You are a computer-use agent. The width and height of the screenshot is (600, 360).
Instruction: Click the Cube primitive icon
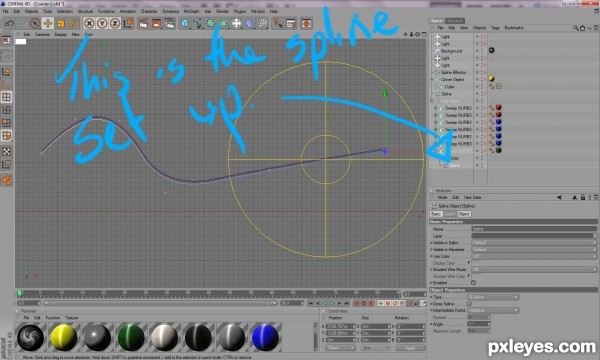[x=185, y=24]
